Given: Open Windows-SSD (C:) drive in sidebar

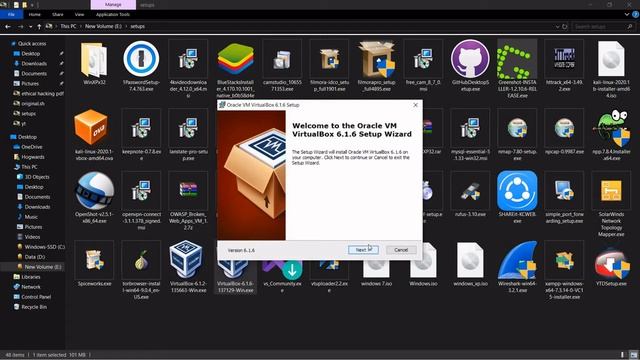Looking at the screenshot, I should [x=44, y=247].
